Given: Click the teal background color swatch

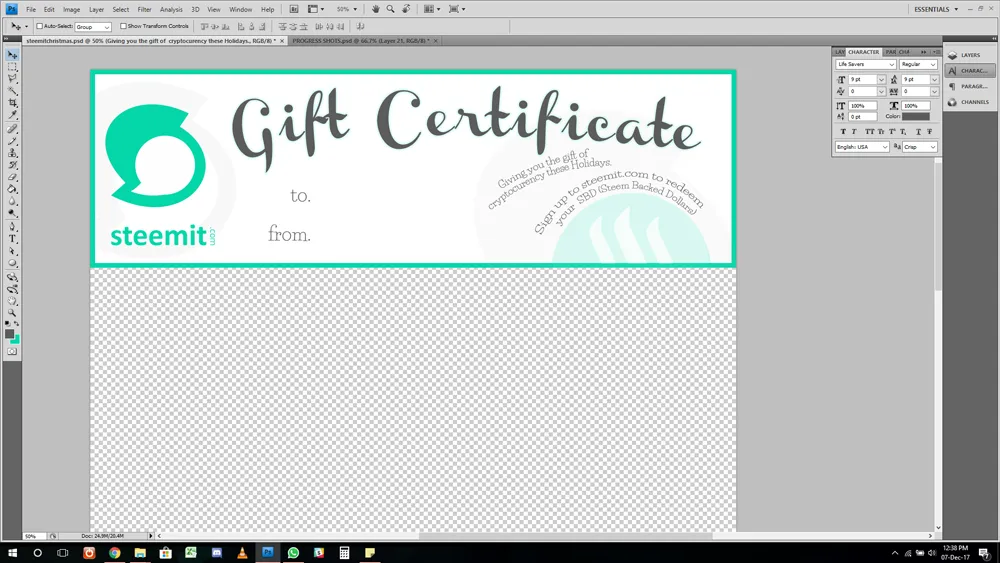Looking at the screenshot, I should (15, 340).
